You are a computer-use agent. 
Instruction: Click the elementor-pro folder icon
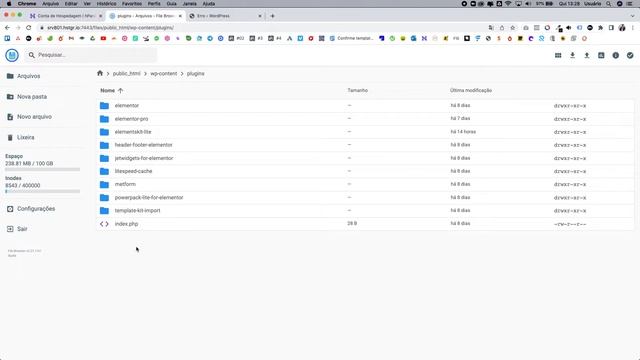click(x=104, y=119)
